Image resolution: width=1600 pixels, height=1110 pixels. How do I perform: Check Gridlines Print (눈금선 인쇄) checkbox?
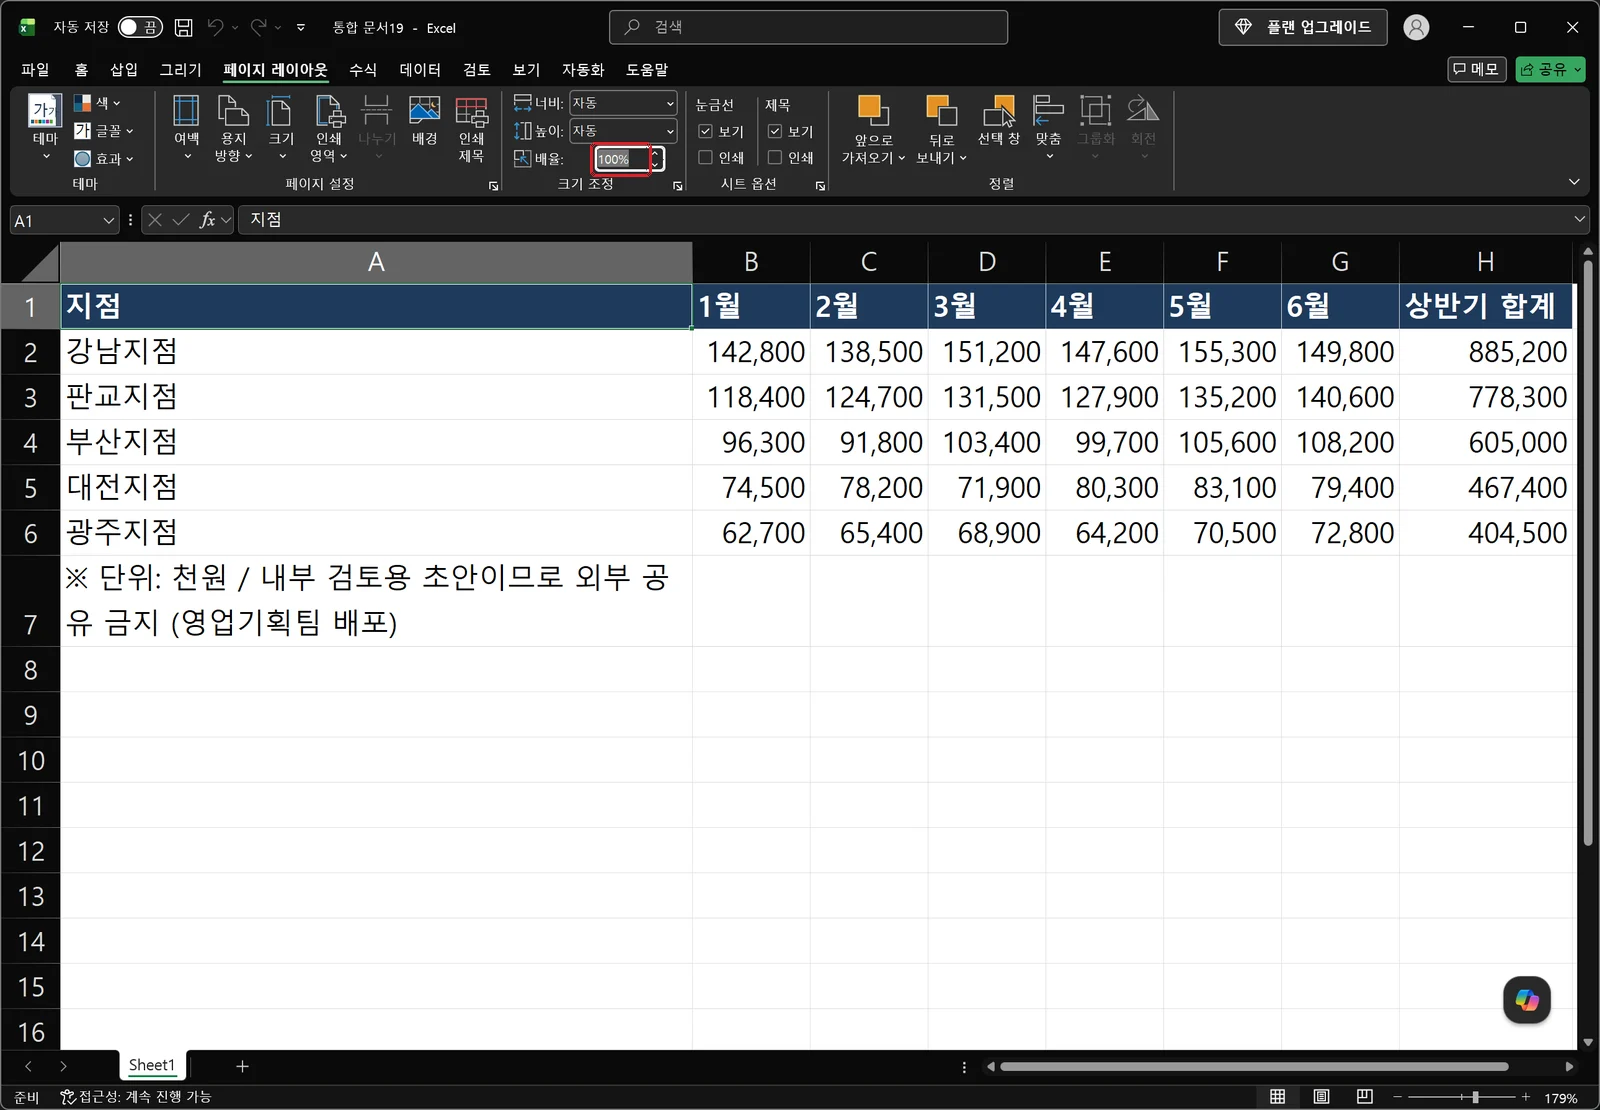coord(705,158)
